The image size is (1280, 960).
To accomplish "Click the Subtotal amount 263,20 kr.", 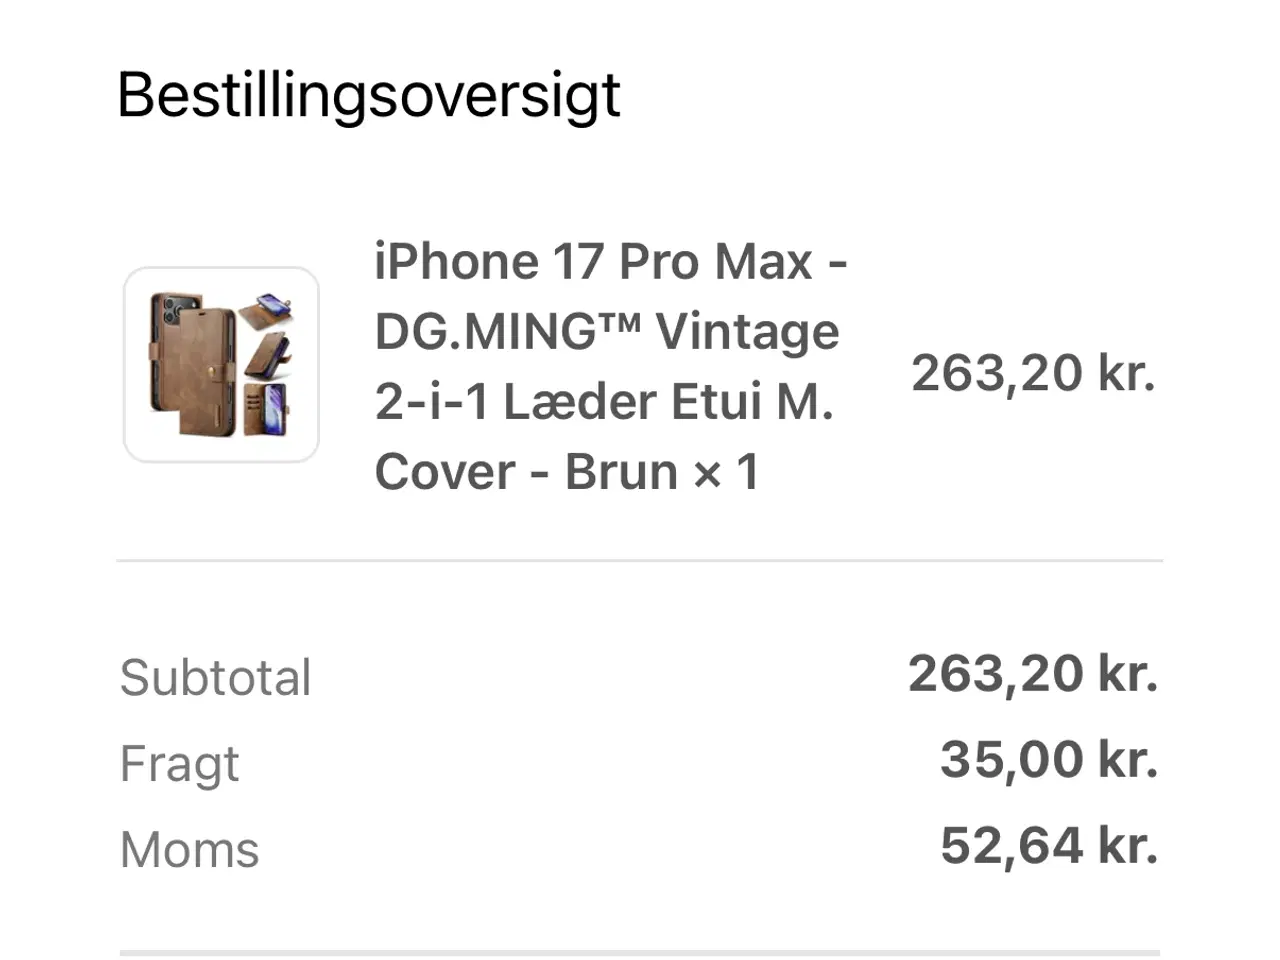I will (x=1033, y=674).
